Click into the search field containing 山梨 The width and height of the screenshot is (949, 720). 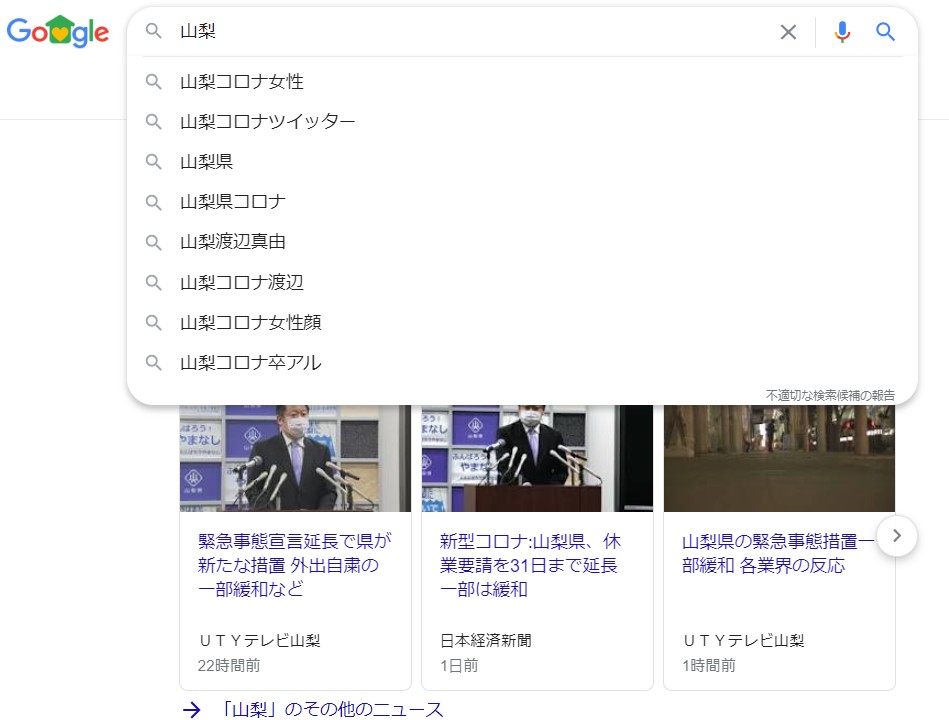[x=472, y=31]
